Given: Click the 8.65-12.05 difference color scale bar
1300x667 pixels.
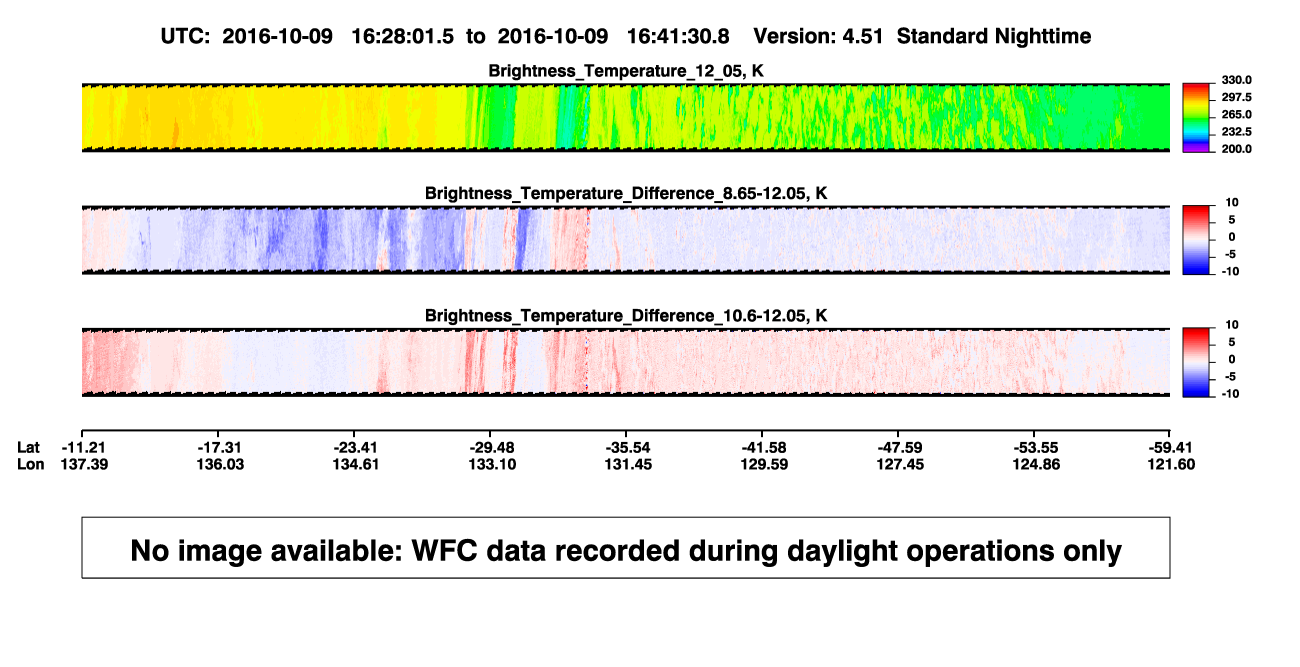Looking at the screenshot, I should 1197,239.
